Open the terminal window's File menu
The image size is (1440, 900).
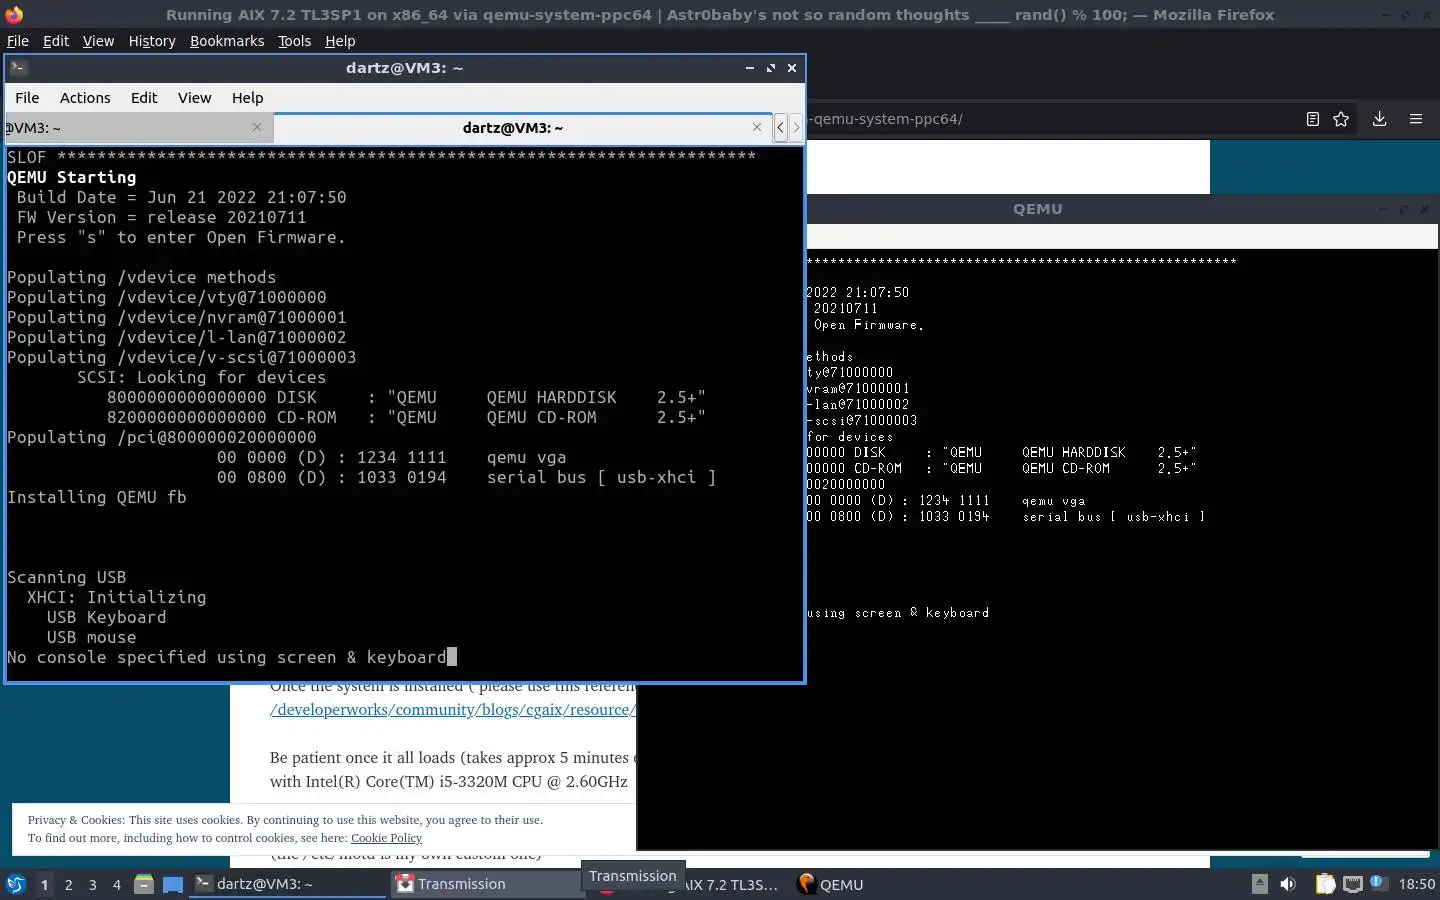27,98
